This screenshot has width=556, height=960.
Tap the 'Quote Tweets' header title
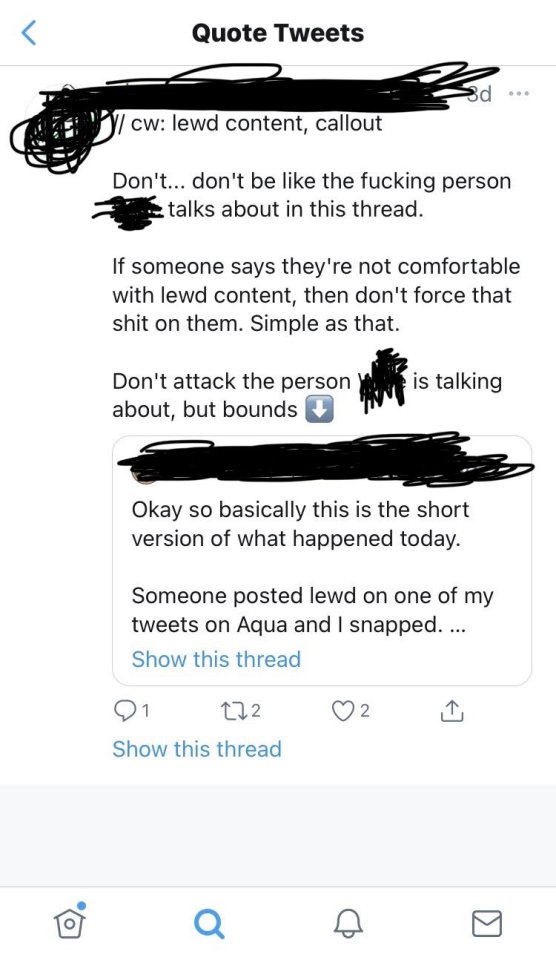click(x=278, y=33)
